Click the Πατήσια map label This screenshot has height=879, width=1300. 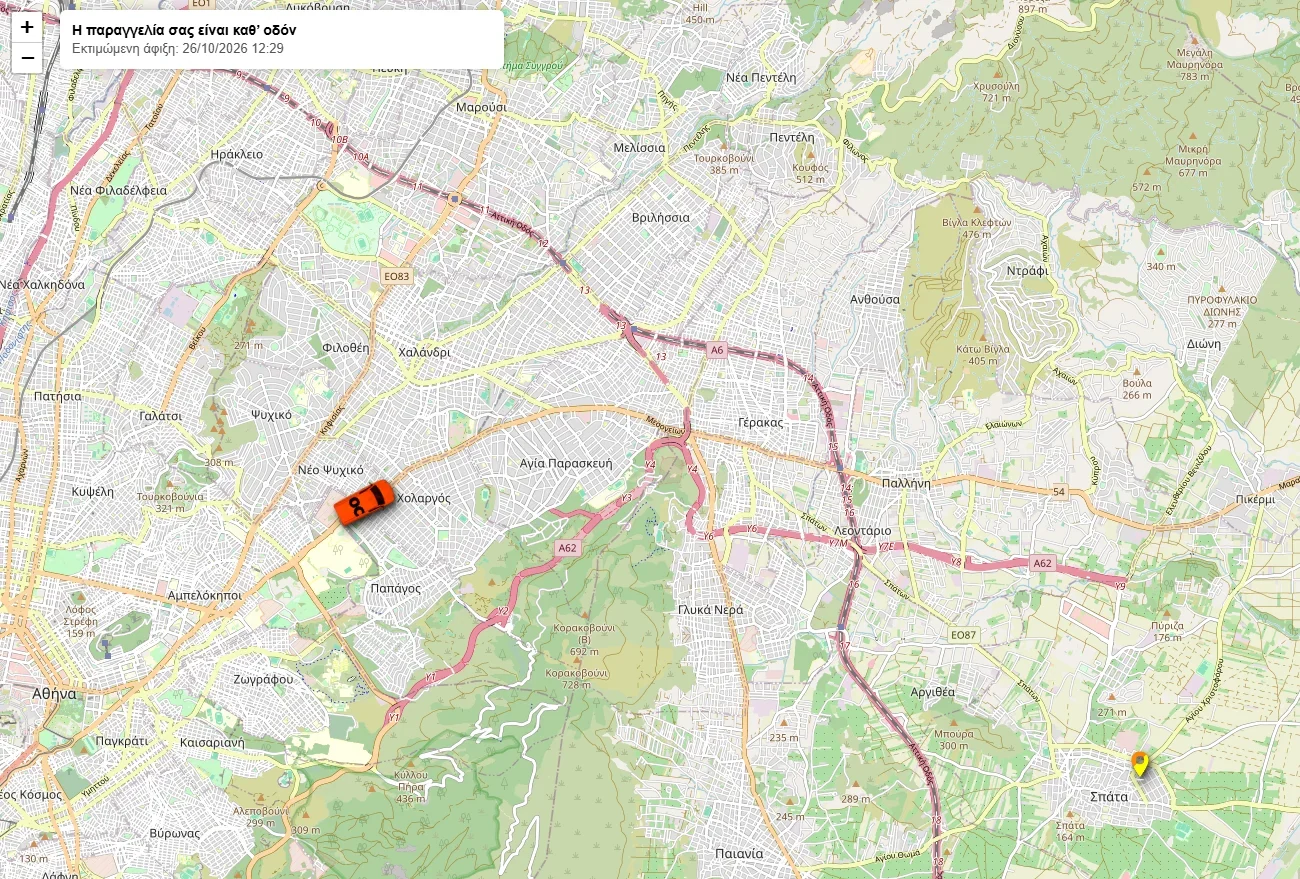pyautogui.click(x=57, y=396)
